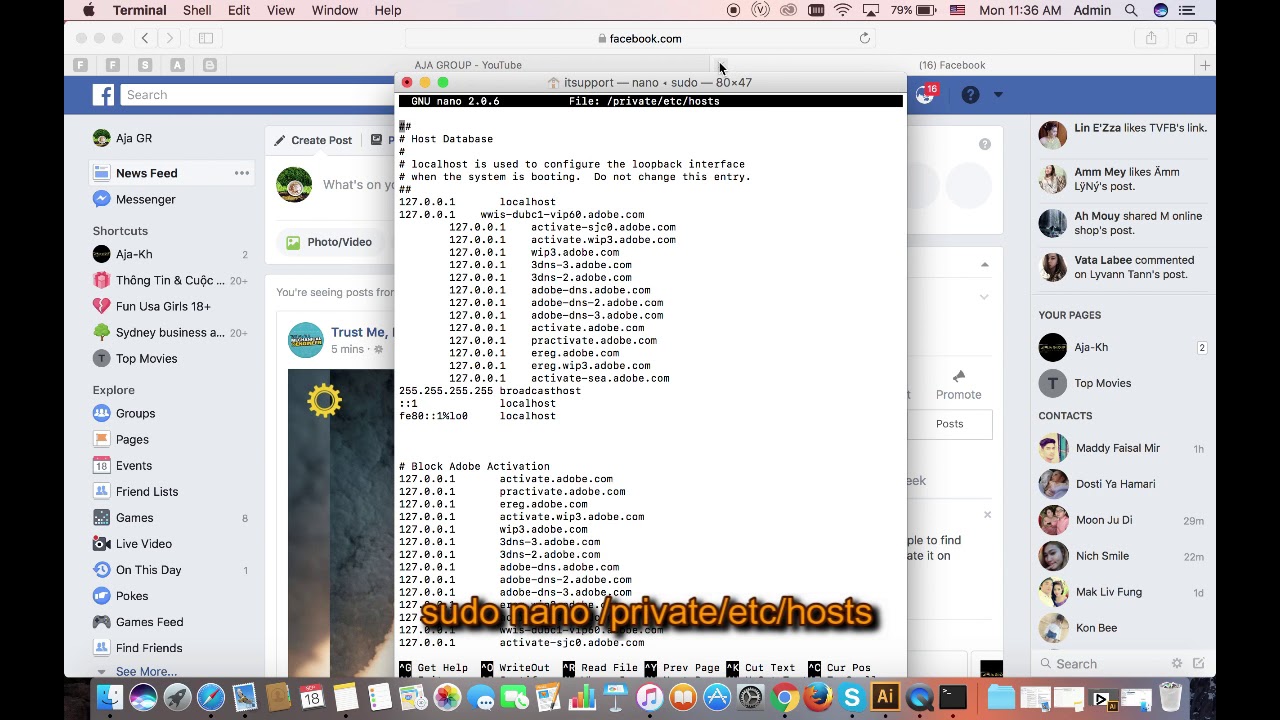Reload the facebook.com page in Safari

(x=865, y=38)
